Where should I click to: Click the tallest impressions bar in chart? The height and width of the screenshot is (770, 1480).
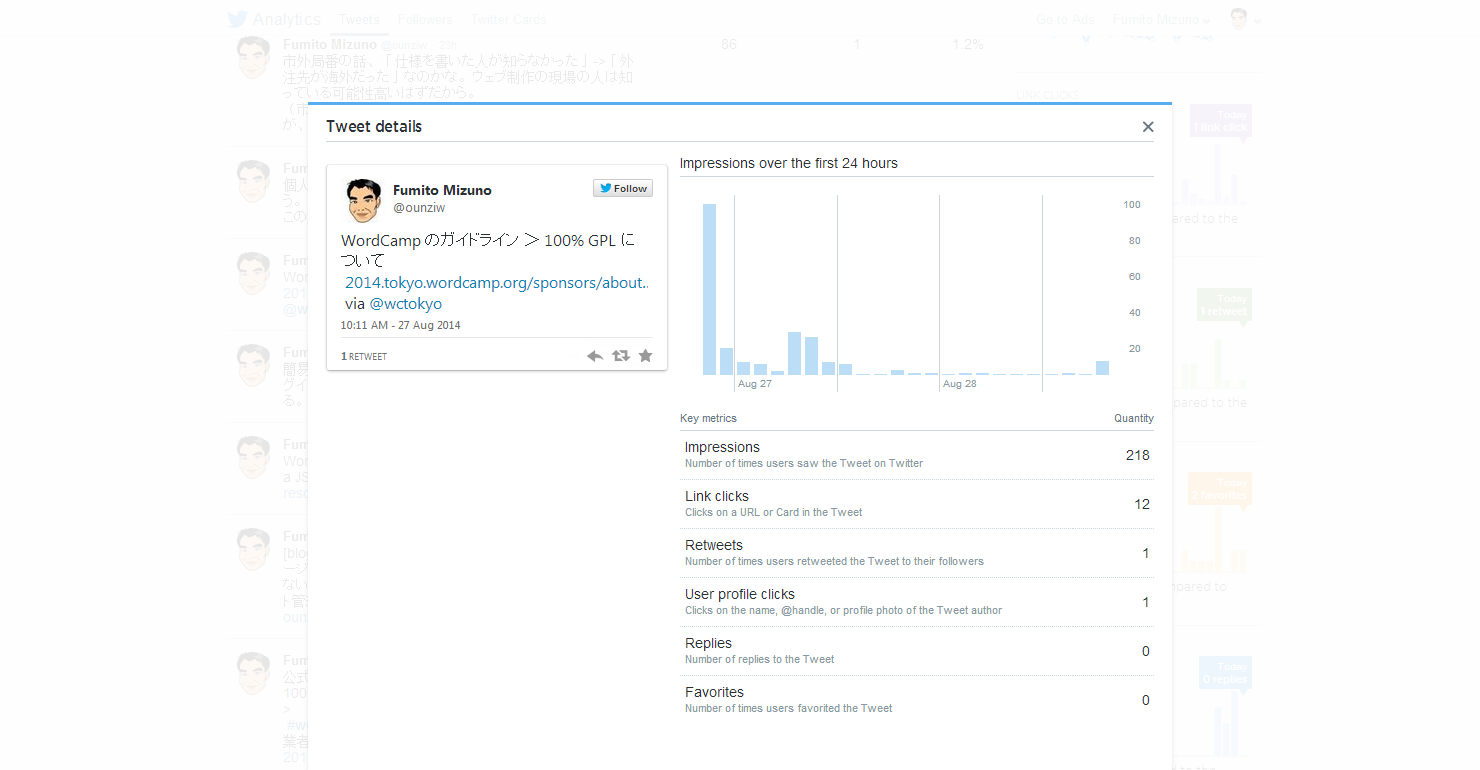[x=709, y=290]
